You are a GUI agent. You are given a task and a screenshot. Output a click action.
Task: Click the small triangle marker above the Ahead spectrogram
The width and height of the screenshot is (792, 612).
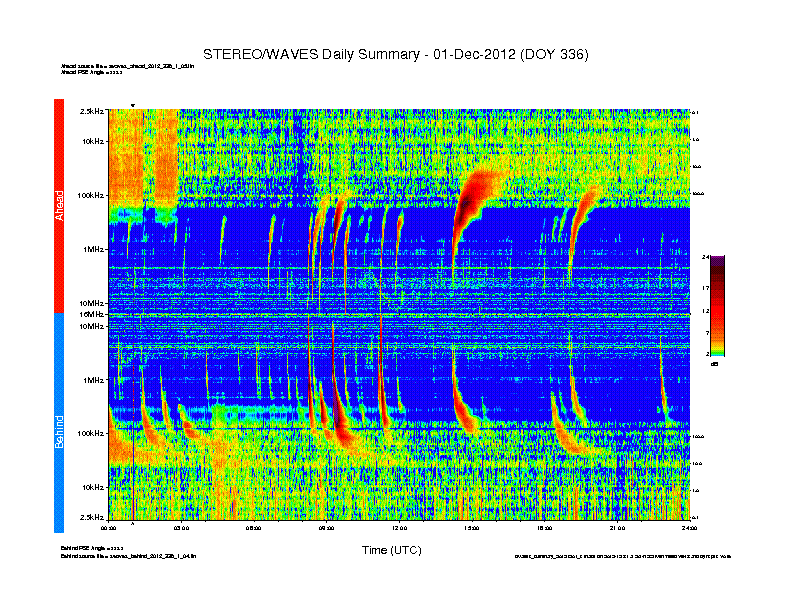click(x=133, y=105)
